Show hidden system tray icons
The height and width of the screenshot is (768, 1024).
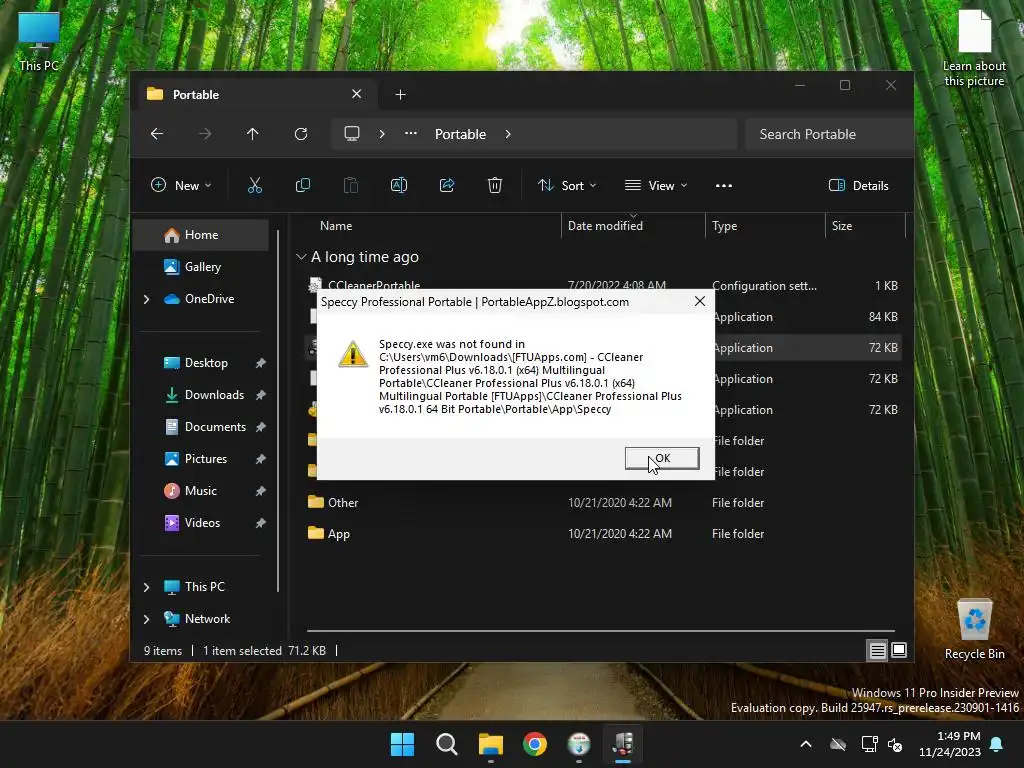(x=806, y=744)
